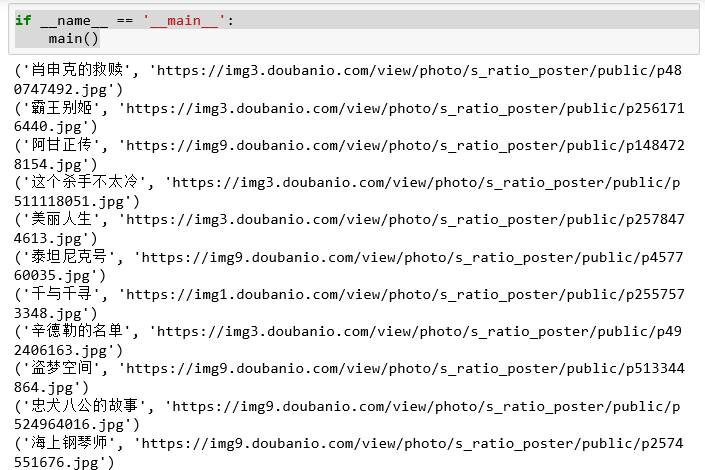Viewport: 705px width, 470px height.
Task: Select the movie title 泰坦尼克号
Action: 69,256
